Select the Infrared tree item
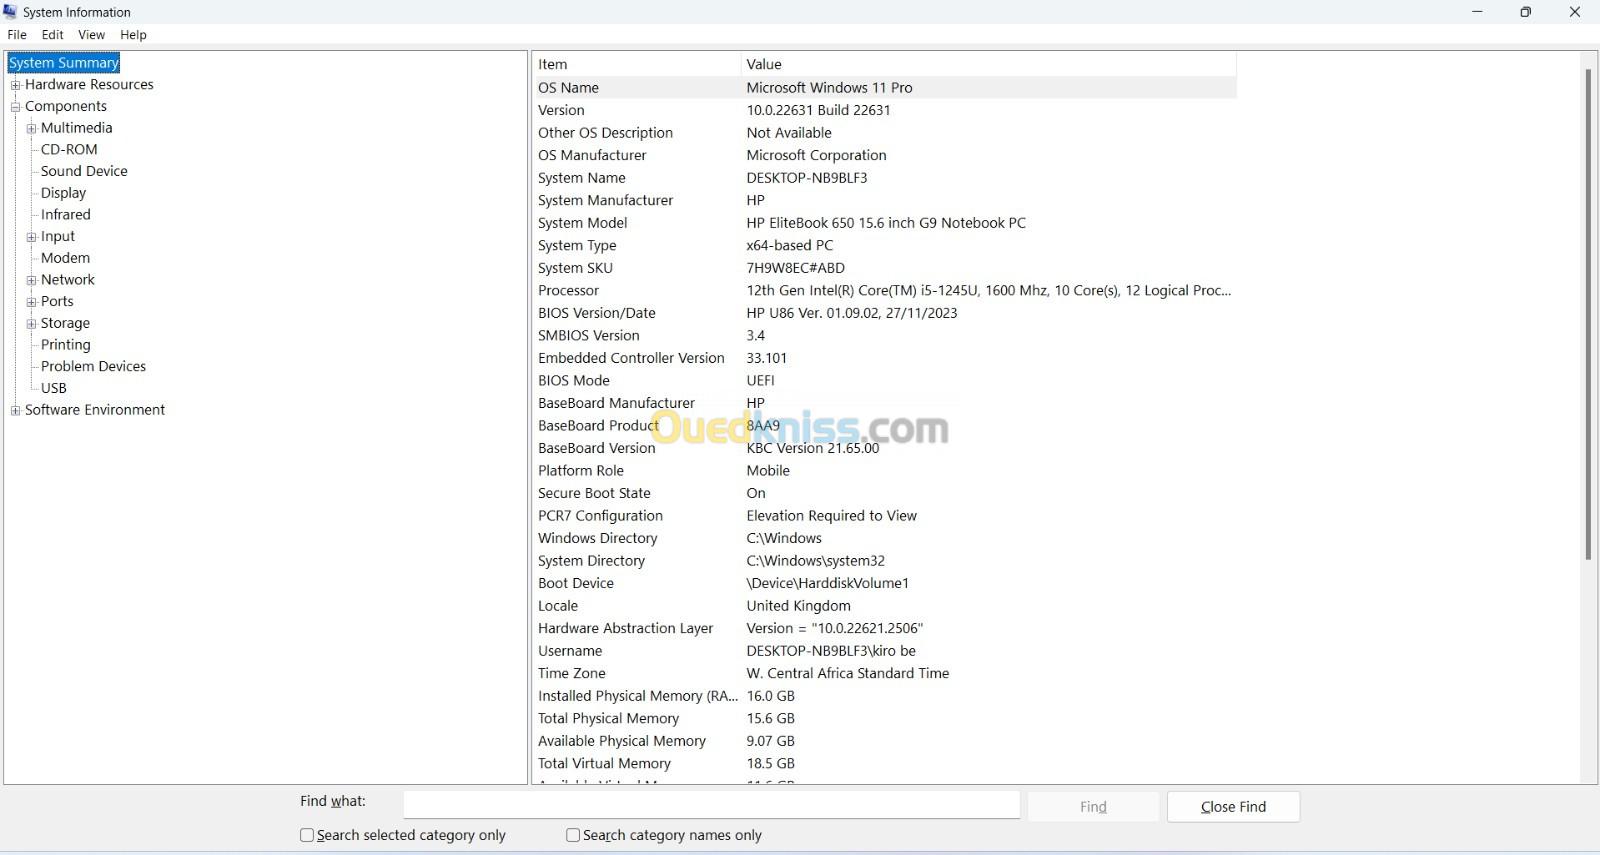This screenshot has height=855, width=1600. pyautogui.click(x=65, y=215)
